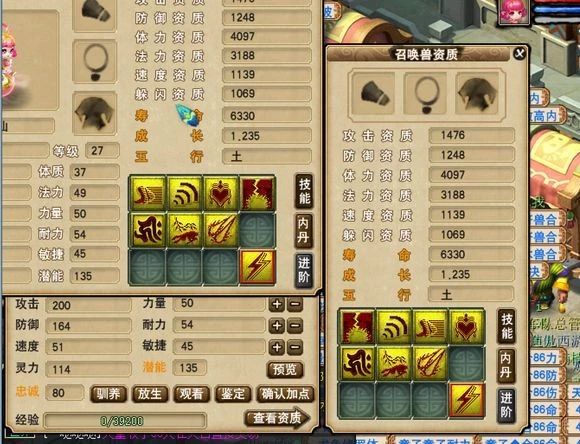The width and height of the screenshot is (580, 444).
Task: Click the 查看资质 arrow button
Action: click(277, 418)
